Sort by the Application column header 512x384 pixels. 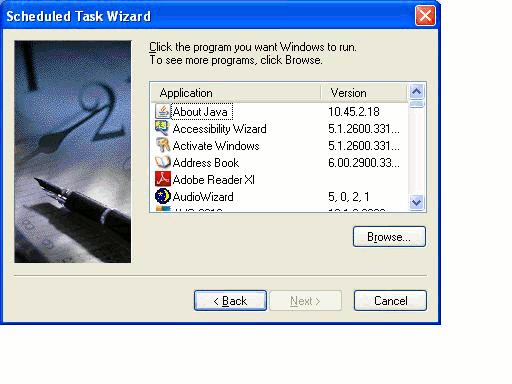click(x=236, y=93)
